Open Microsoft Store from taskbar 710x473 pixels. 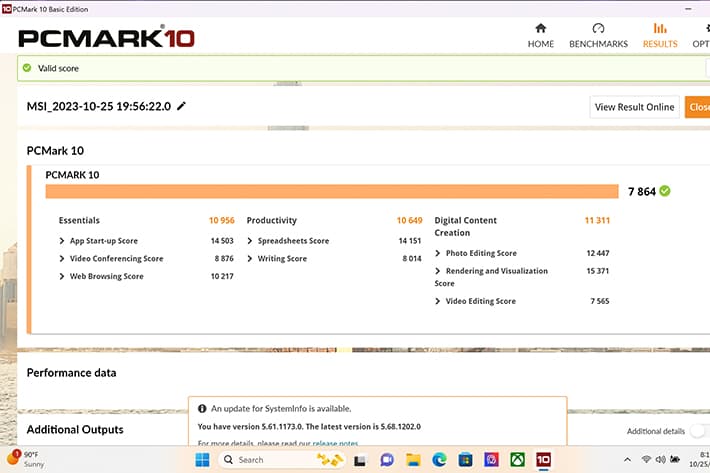click(465, 460)
